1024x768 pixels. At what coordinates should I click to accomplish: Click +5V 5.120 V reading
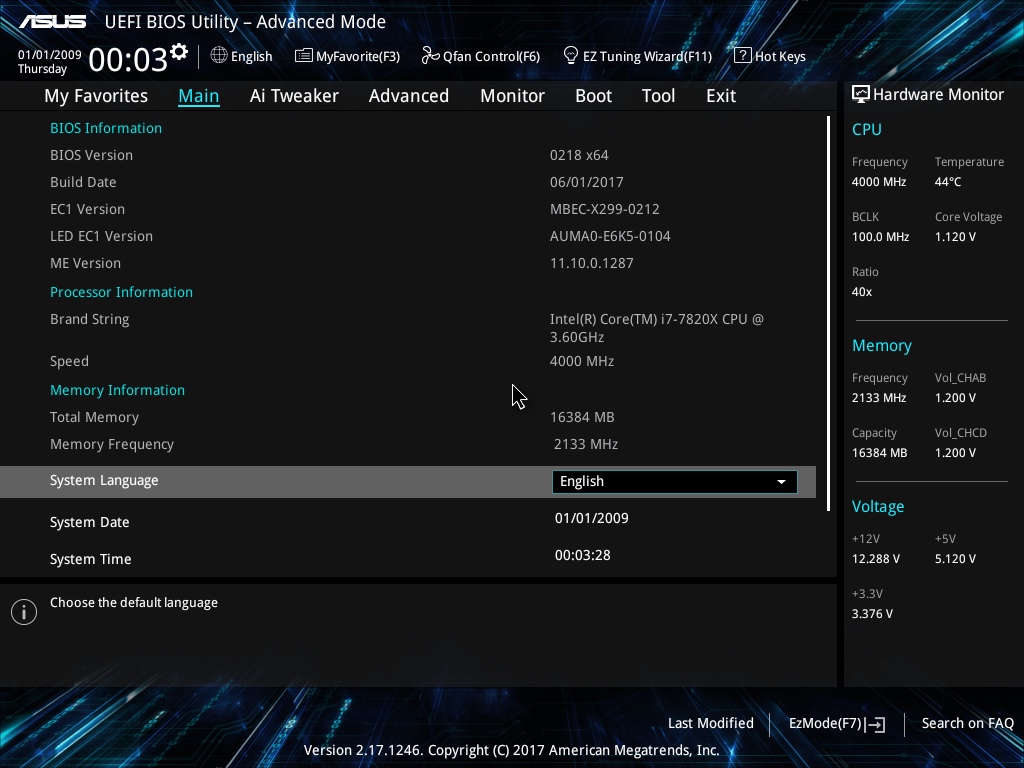click(x=955, y=559)
